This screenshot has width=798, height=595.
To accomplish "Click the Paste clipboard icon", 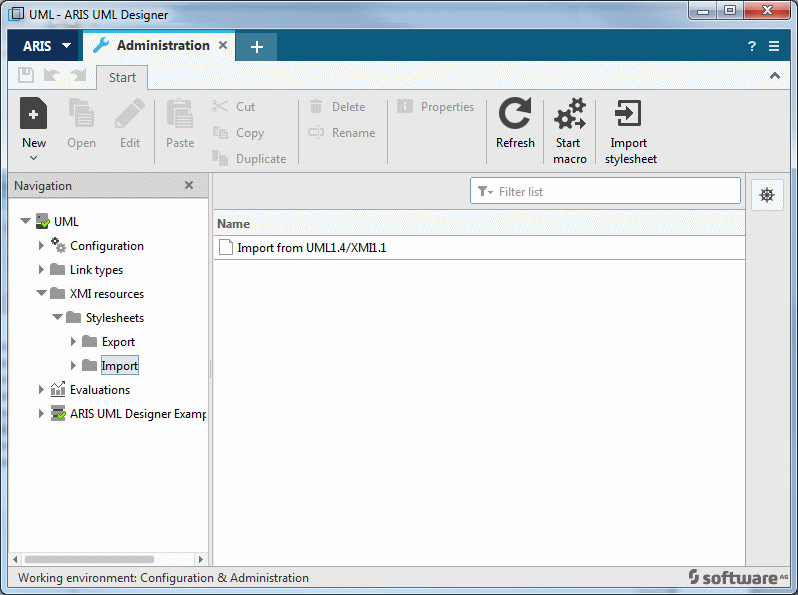I will pyautogui.click(x=180, y=113).
